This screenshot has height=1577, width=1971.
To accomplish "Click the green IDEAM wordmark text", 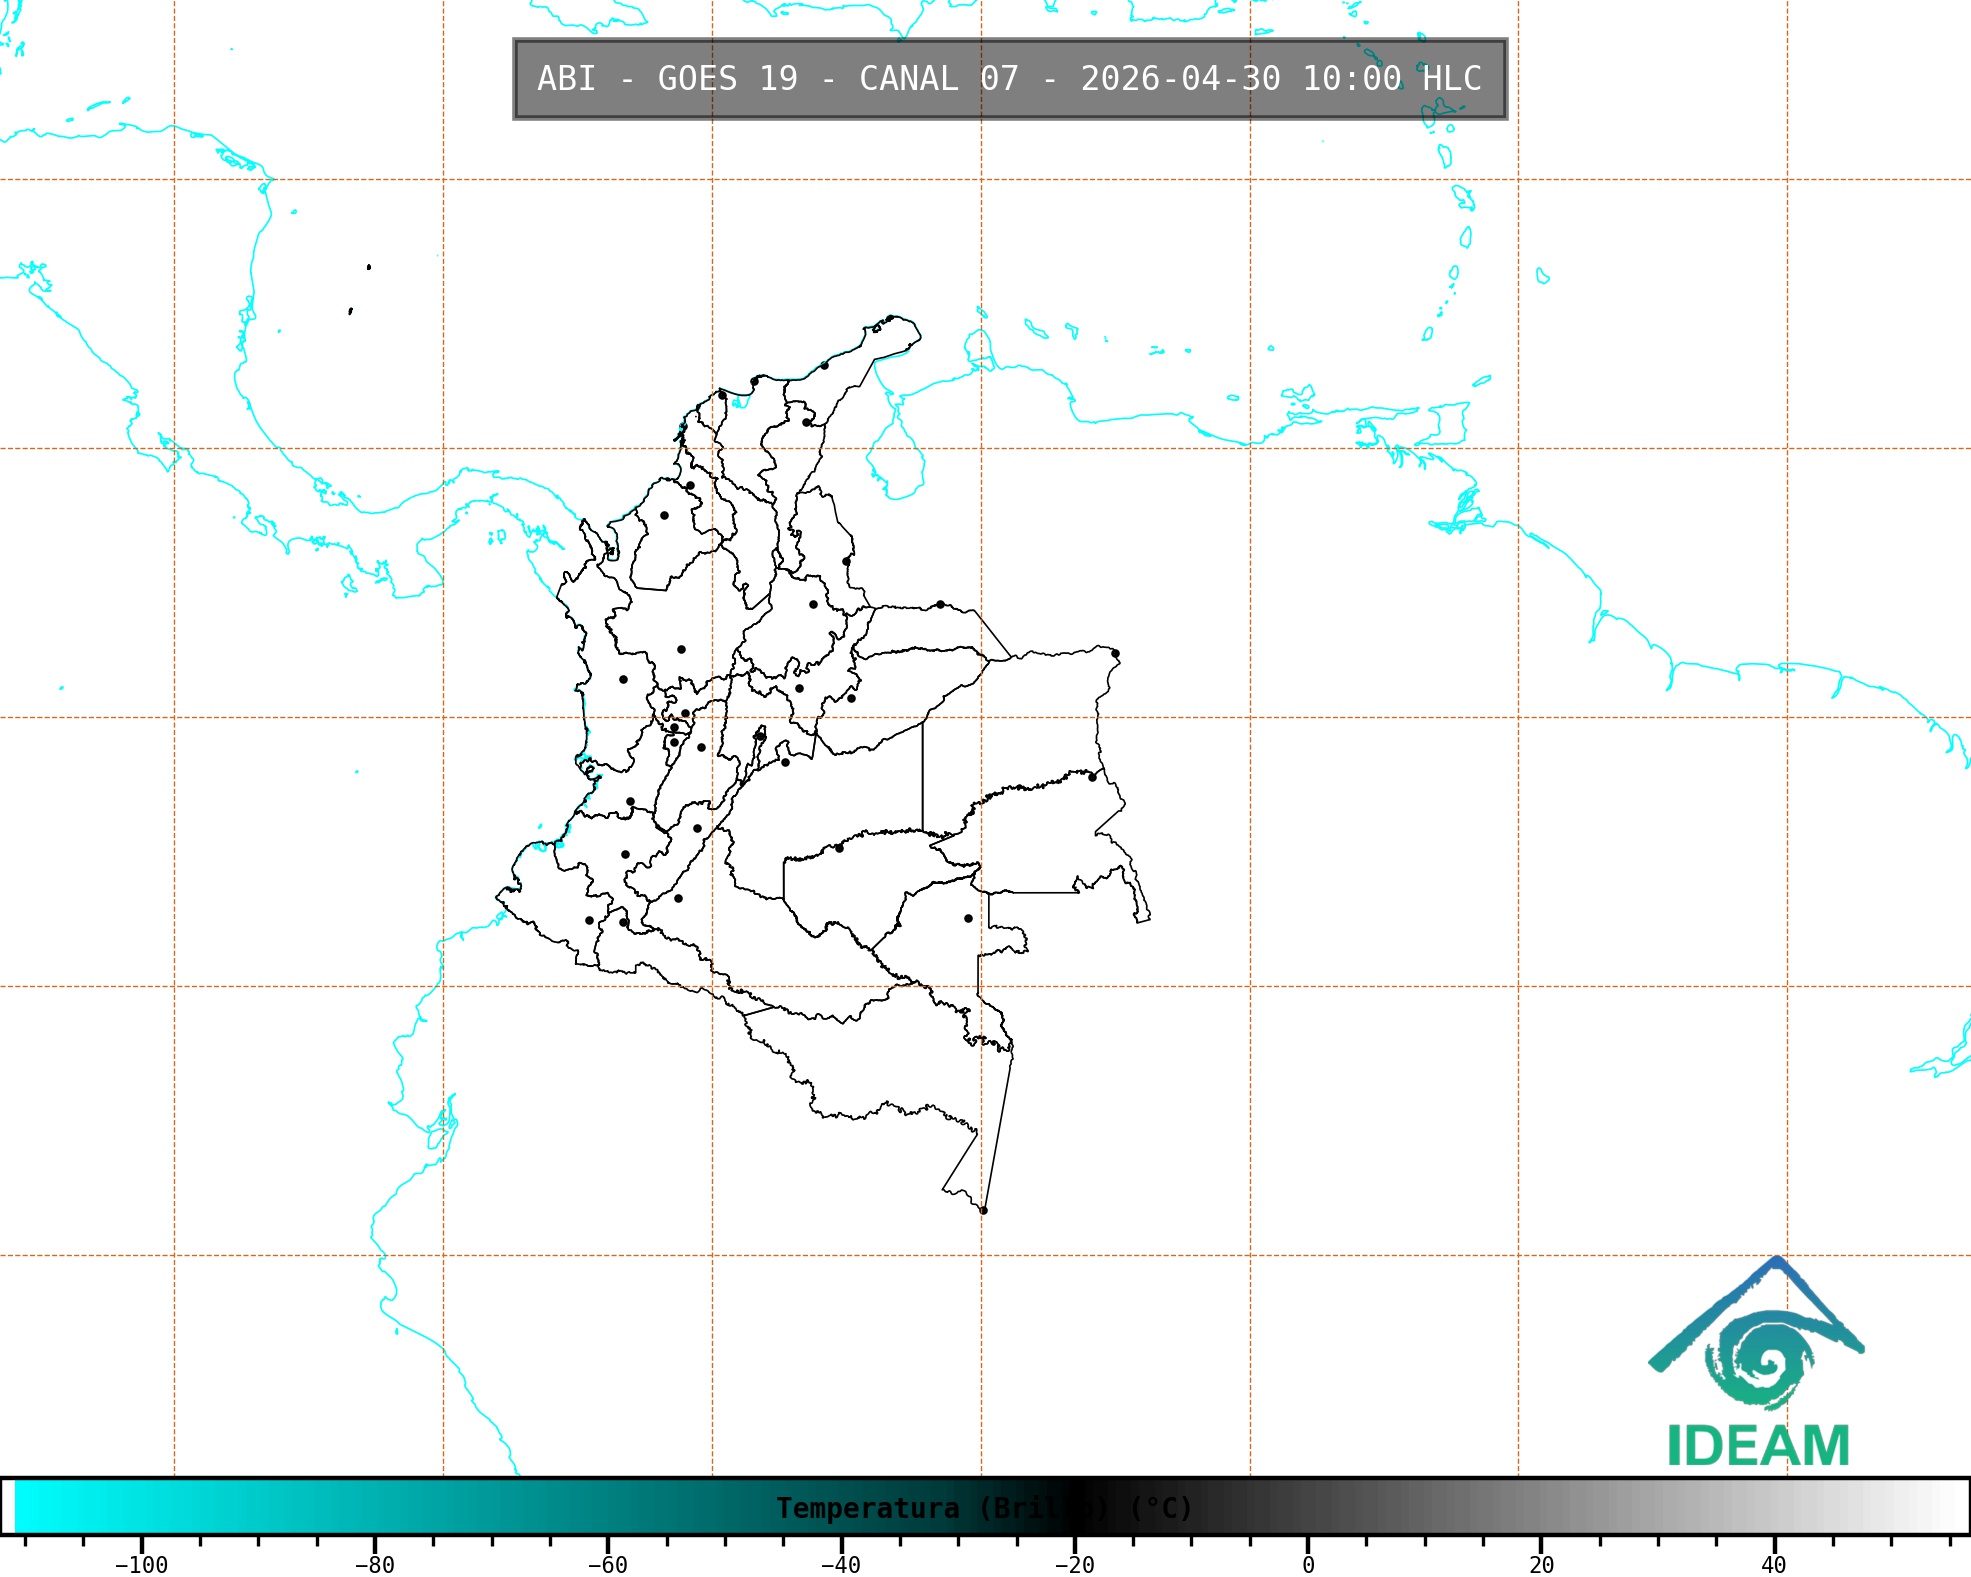I will (x=1758, y=1446).
